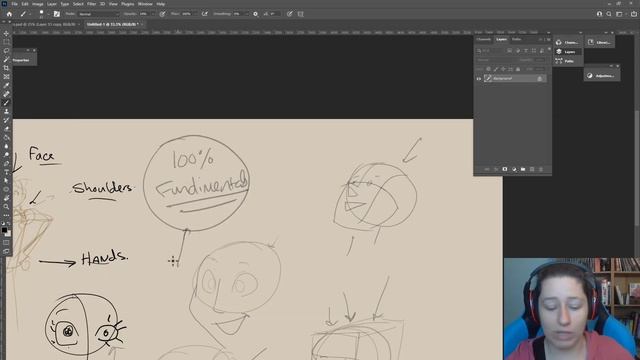Select the History Brush tool
Viewport: 640px width, 360px height.
[6, 120]
